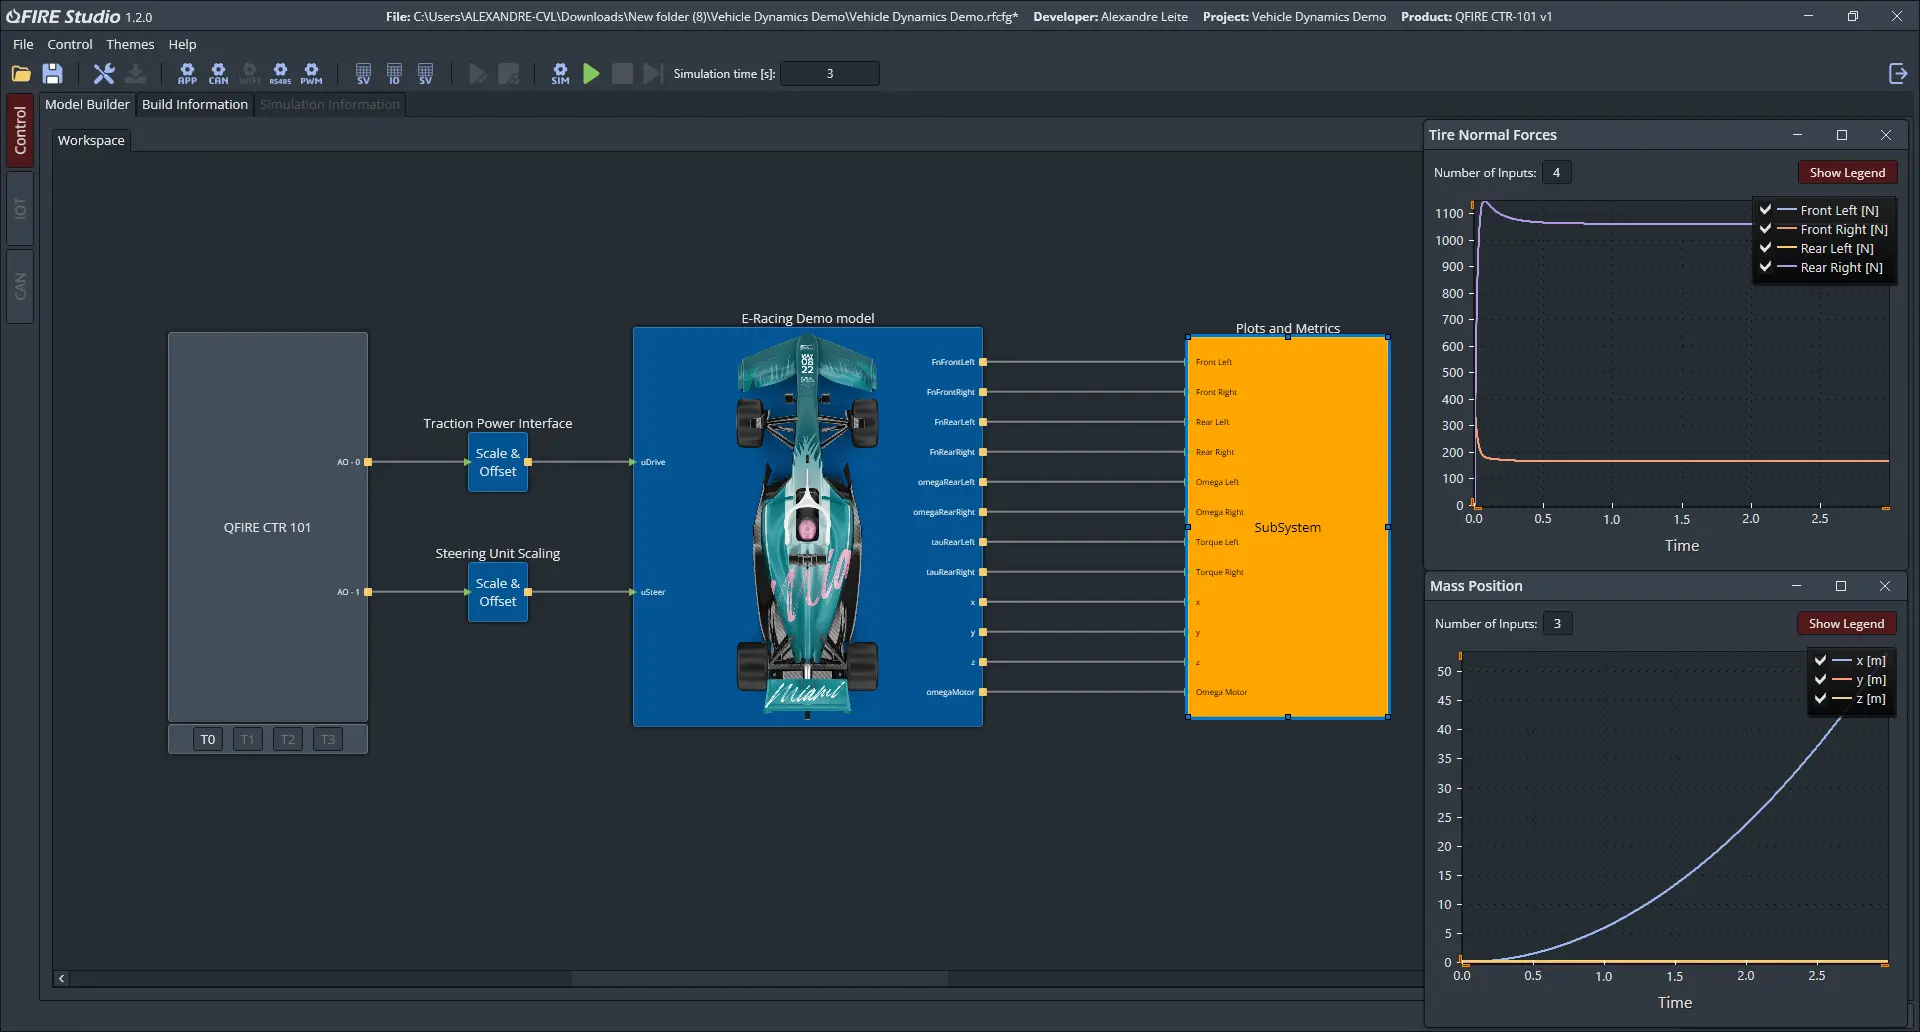Select the IOT side tab
This screenshot has height=1032, width=1920.
coord(20,208)
